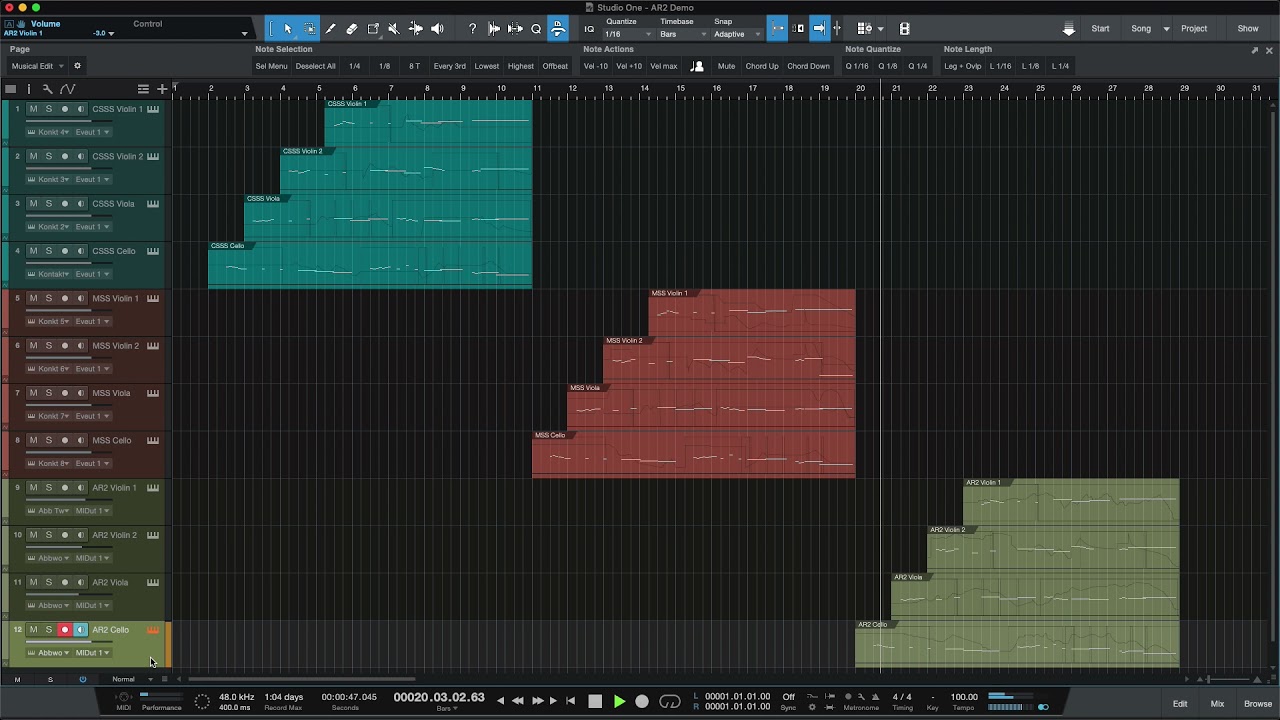The width and height of the screenshot is (1280, 720).
Task: Click the Vel +10 button
Action: (x=629, y=66)
